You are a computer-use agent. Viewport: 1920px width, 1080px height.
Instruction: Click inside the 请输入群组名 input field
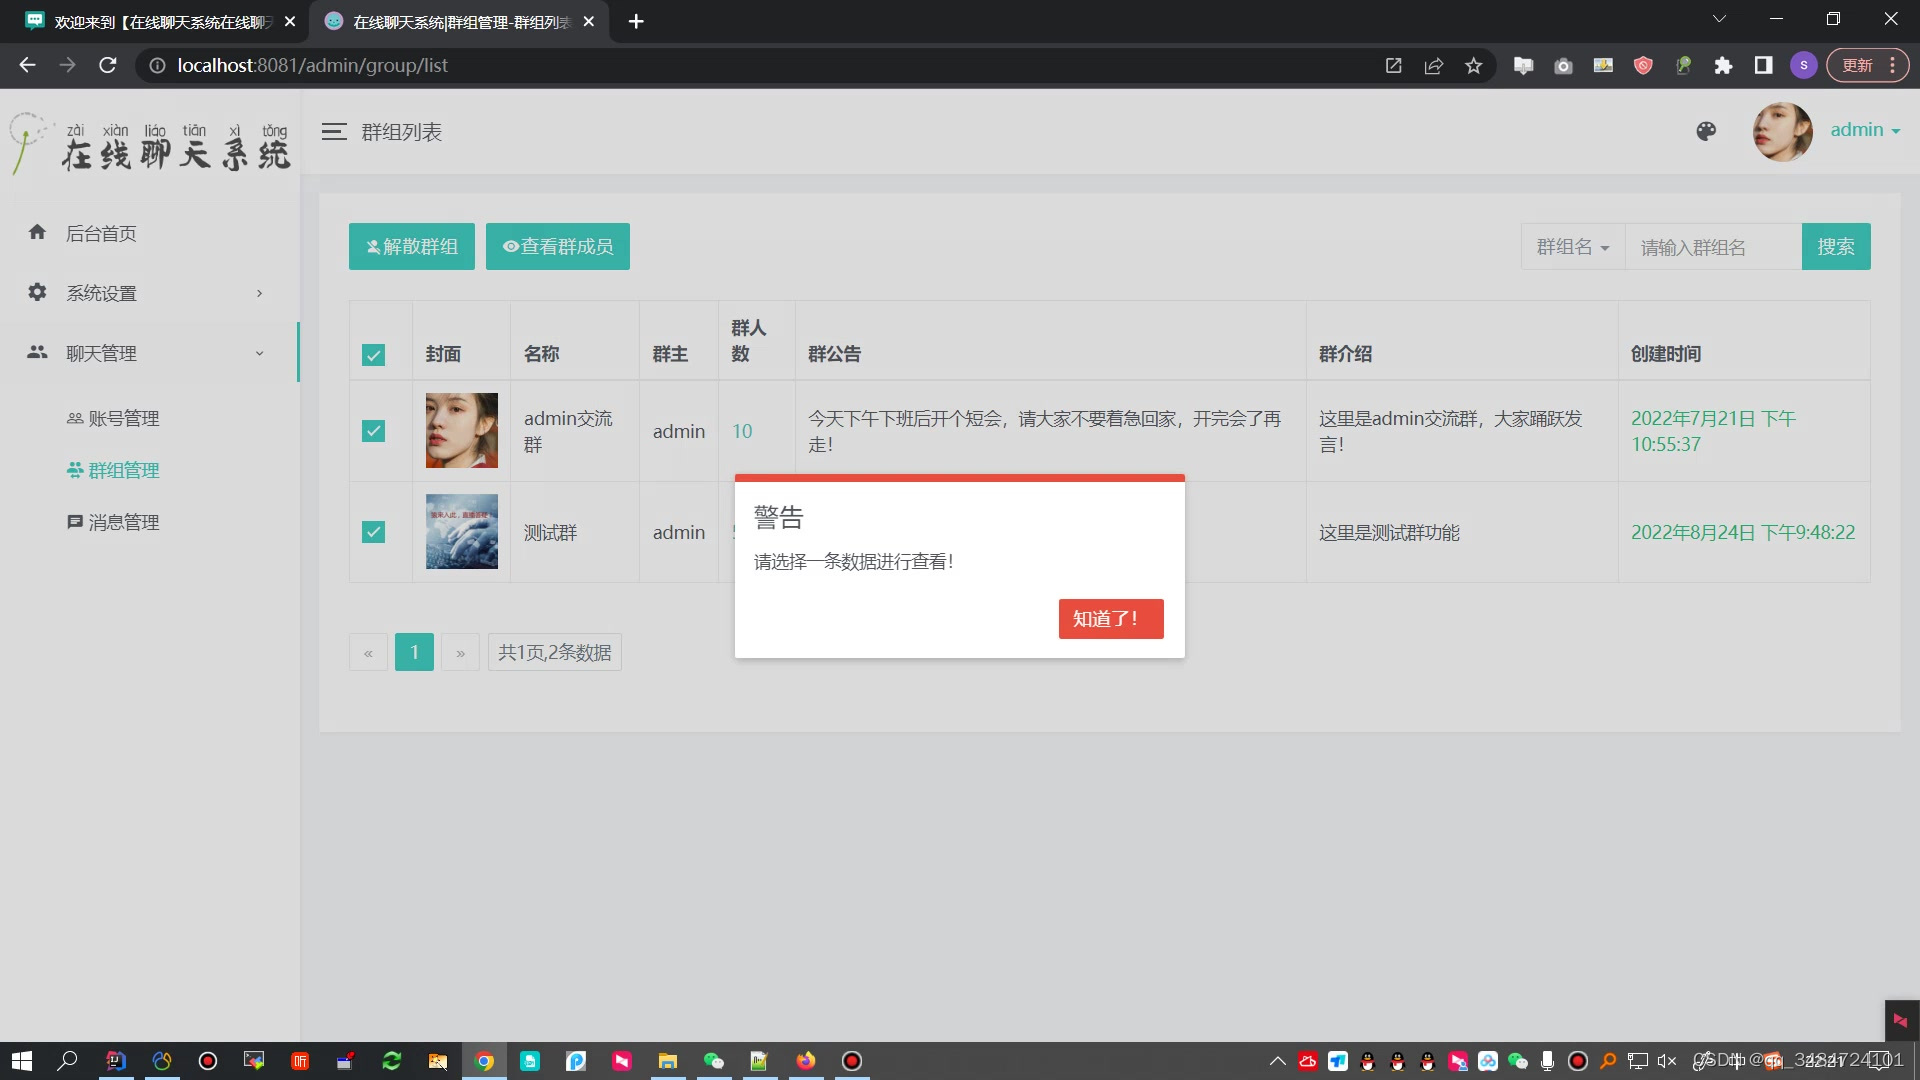[x=1712, y=246]
